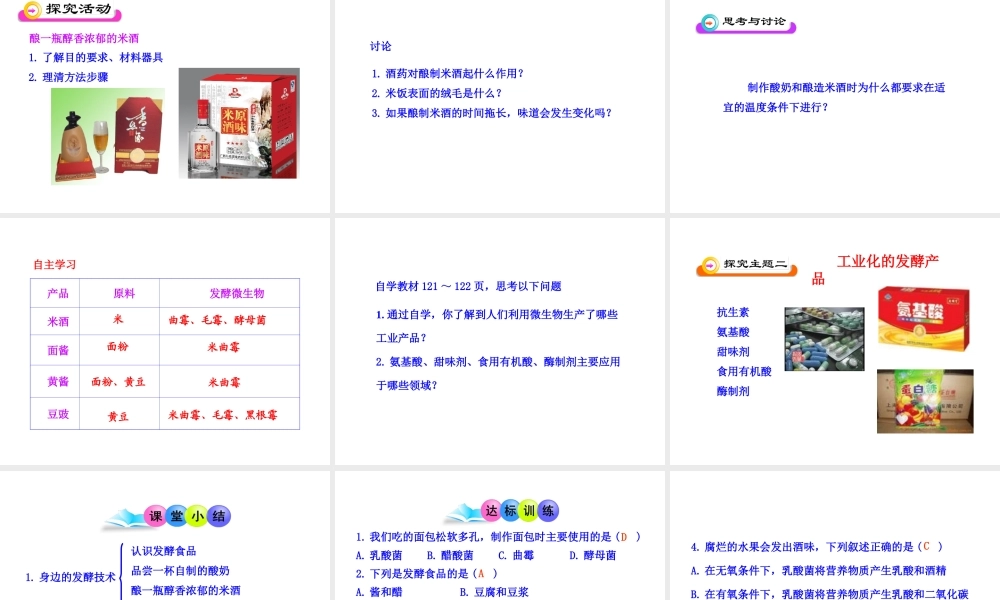Choose option B. 豆腐和豆浆 in question 2
Screen dimensions: 1000x600
tap(494, 592)
